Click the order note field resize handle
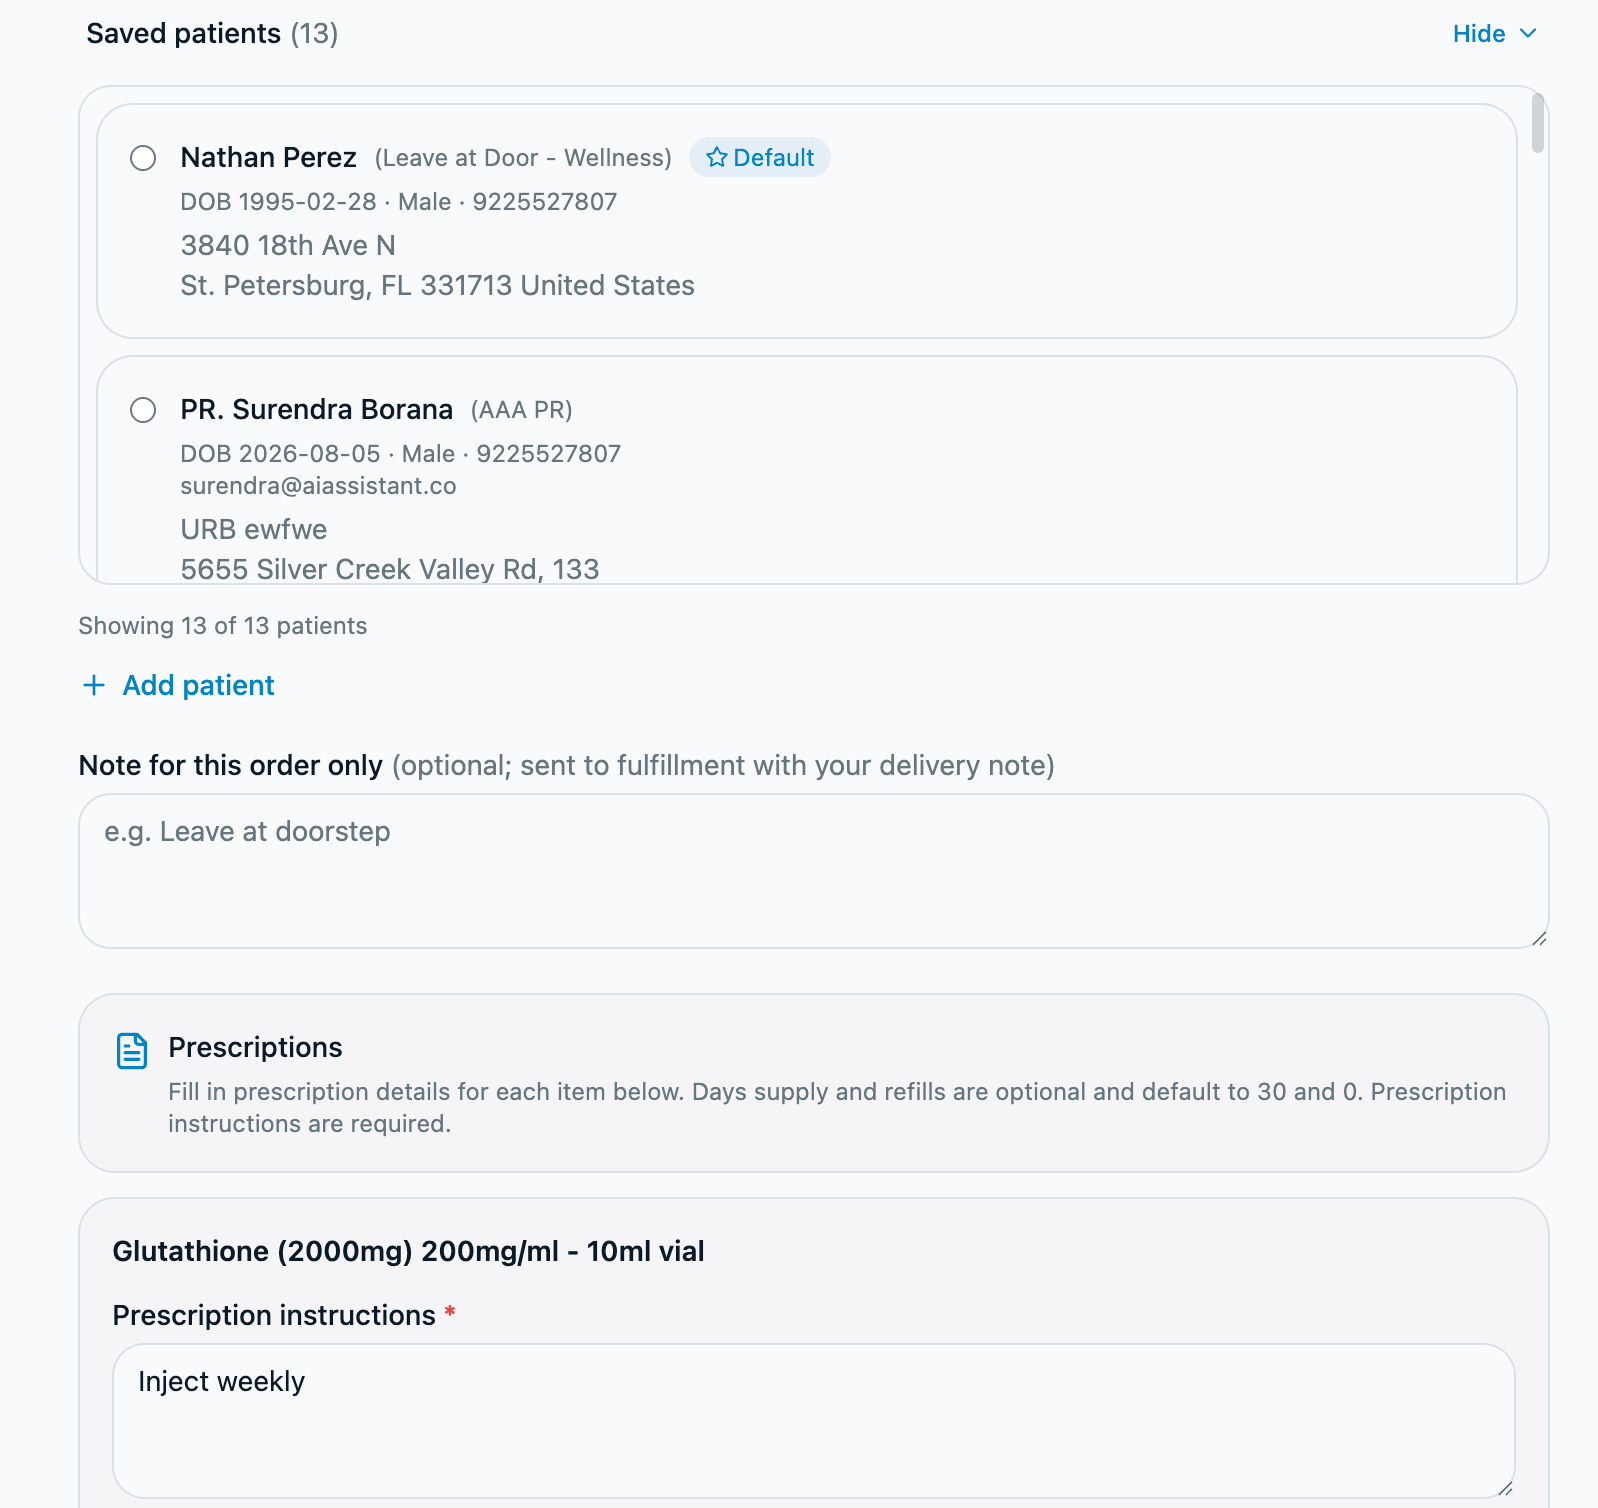Image resolution: width=1598 pixels, height=1508 pixels. tap(1539, 938)
